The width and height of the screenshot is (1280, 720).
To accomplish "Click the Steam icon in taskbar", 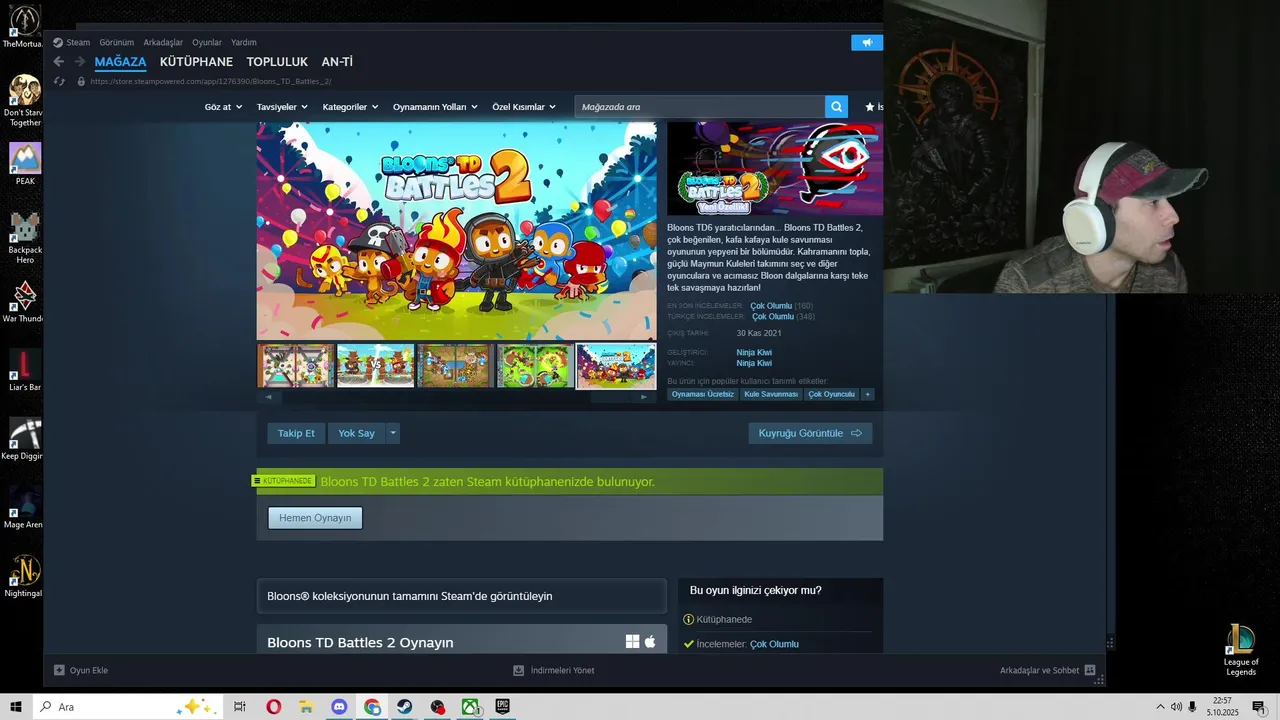I will pos(405,707).
